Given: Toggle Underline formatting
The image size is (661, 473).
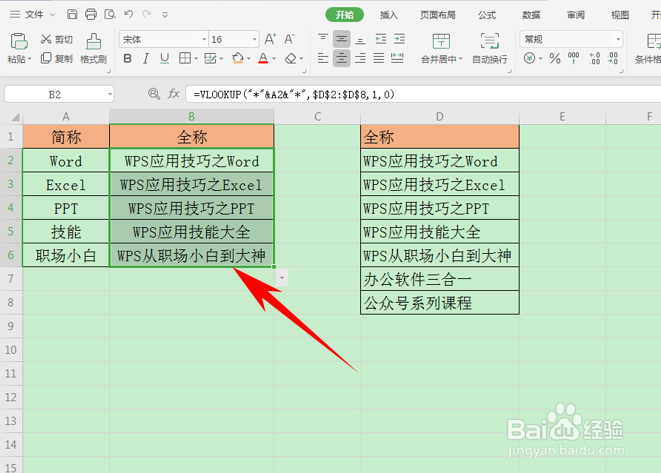Looking at the screenshot, I should coord(164,58).
